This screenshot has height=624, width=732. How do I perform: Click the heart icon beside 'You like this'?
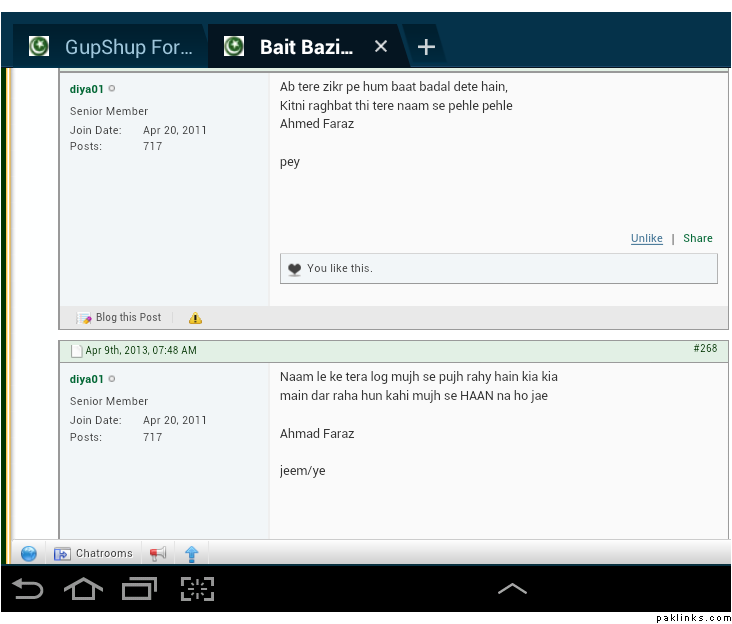294,269
